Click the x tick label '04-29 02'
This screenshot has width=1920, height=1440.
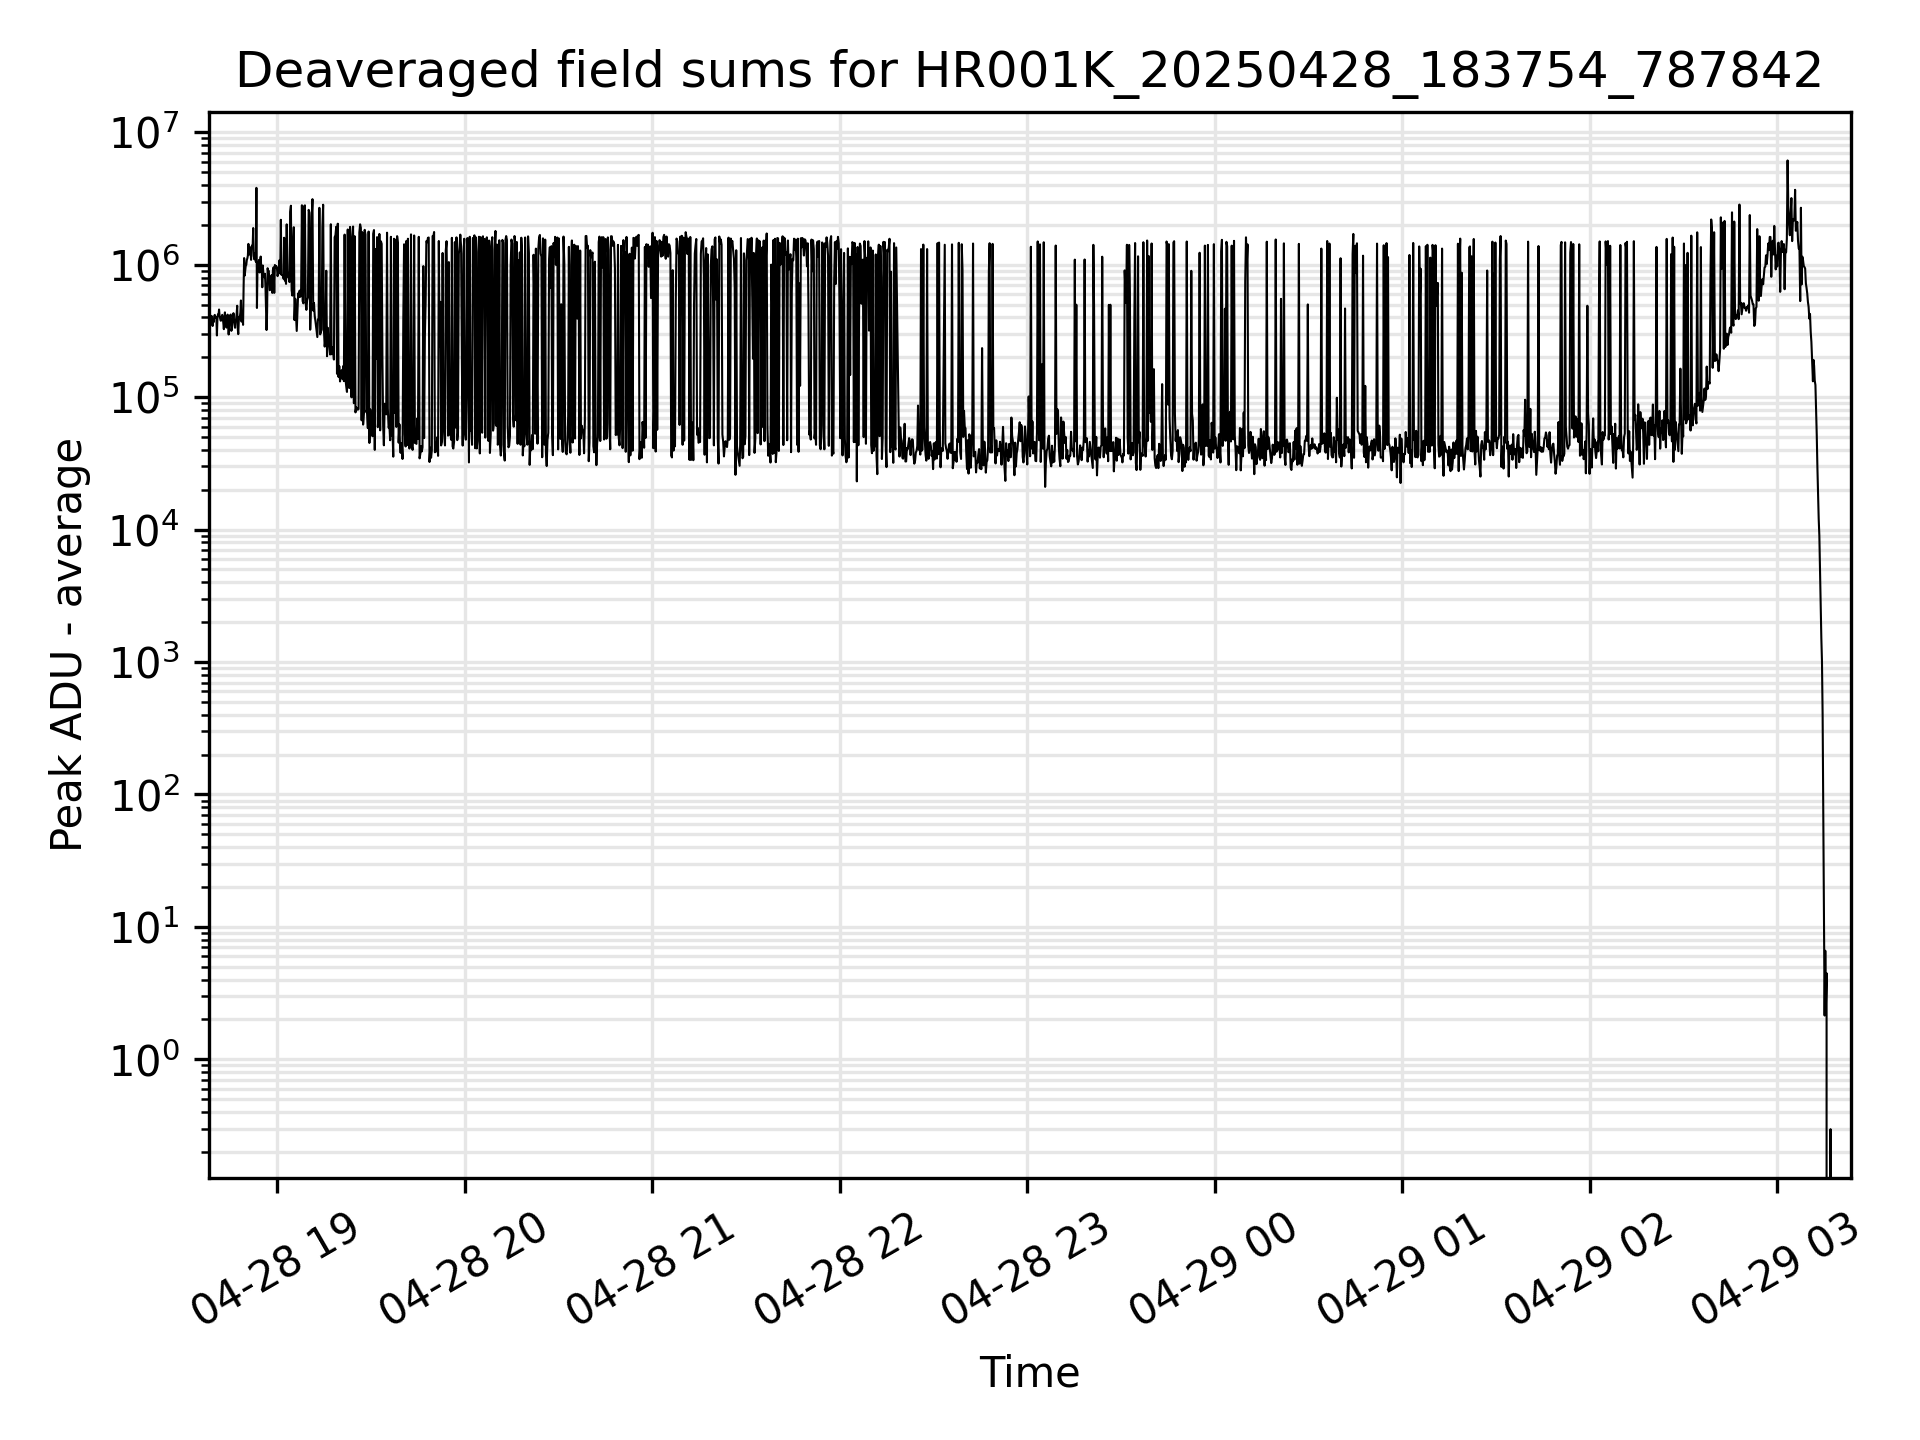(1588, 1270)
